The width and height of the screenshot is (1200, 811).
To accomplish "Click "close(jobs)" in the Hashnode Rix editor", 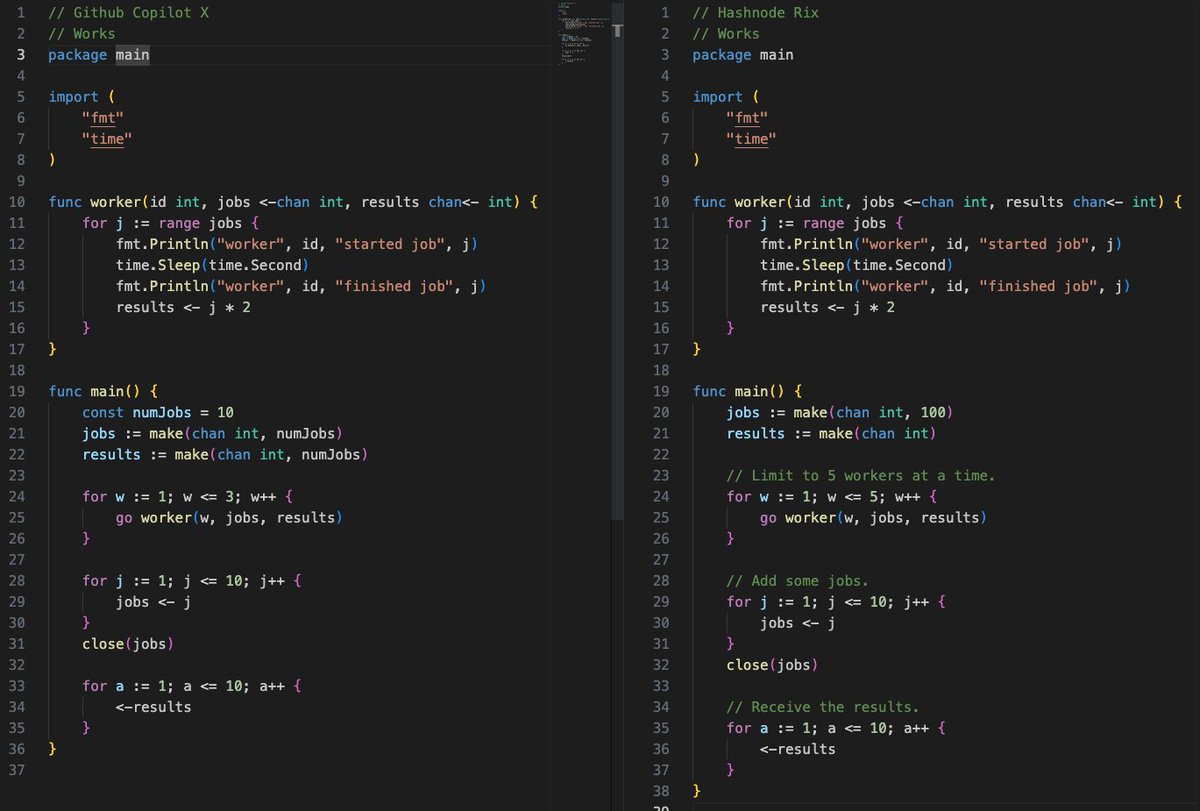I will tap(773, 664).
